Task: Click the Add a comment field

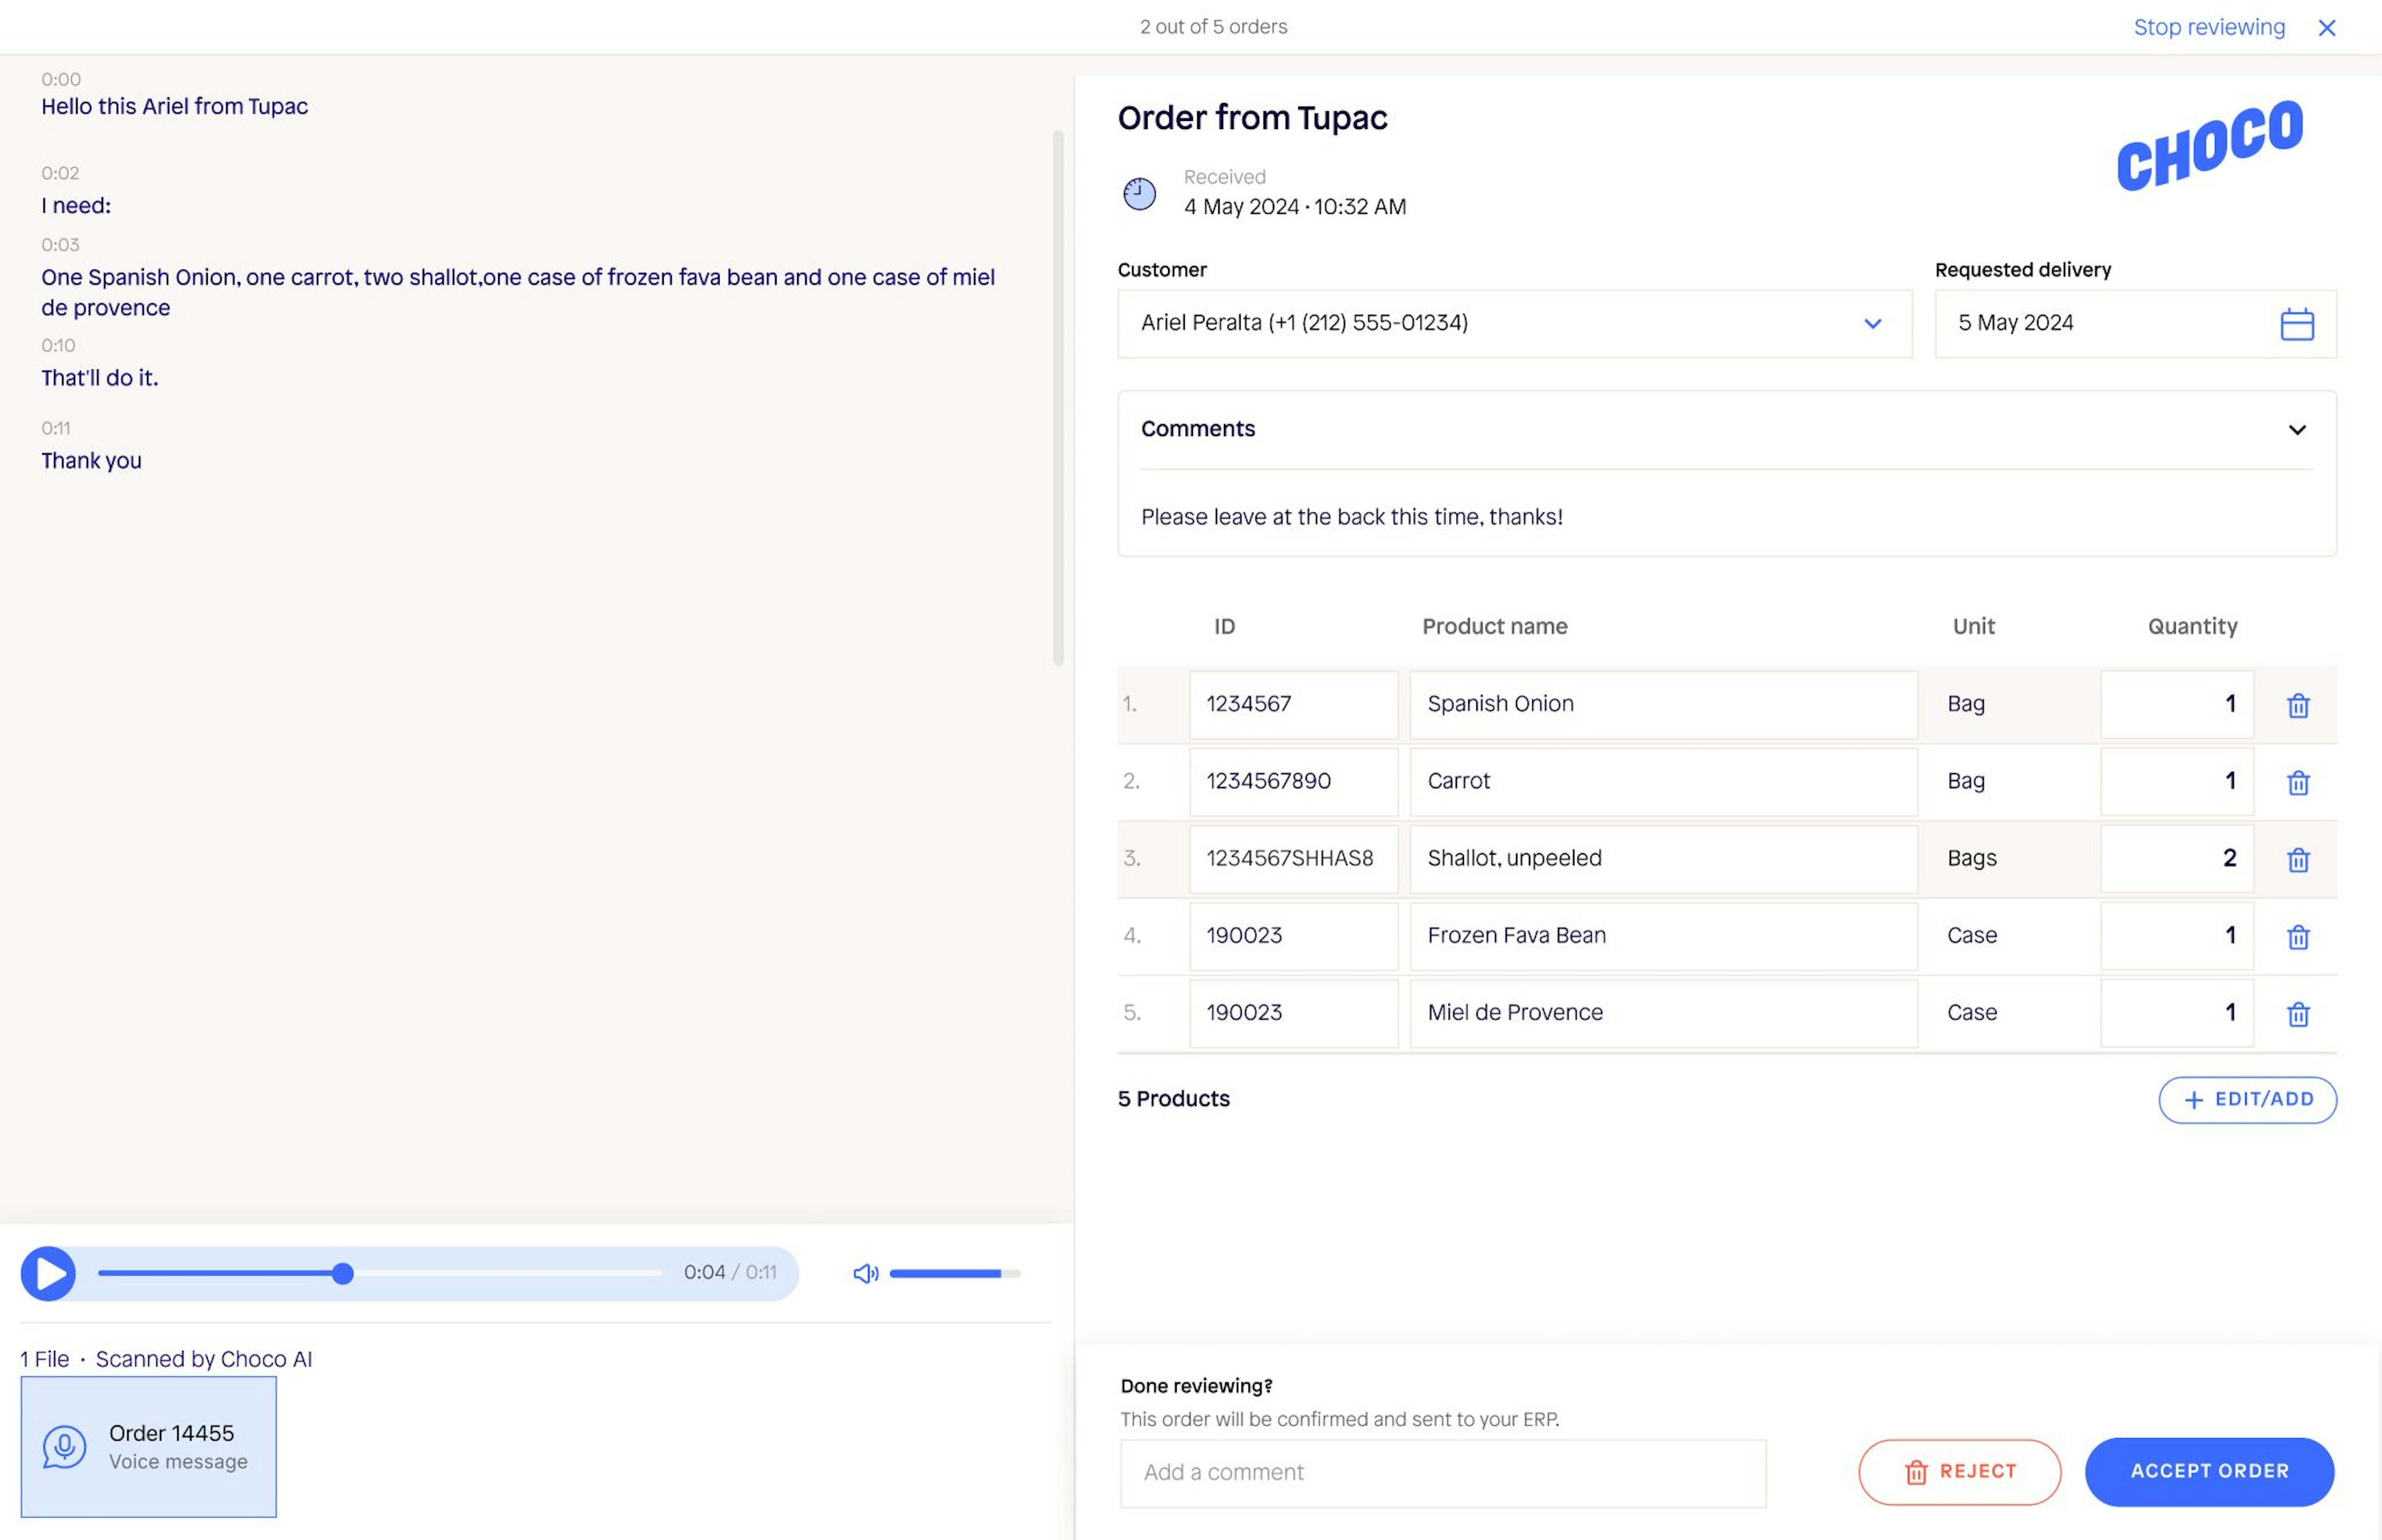Action: coord(1442,1472)
